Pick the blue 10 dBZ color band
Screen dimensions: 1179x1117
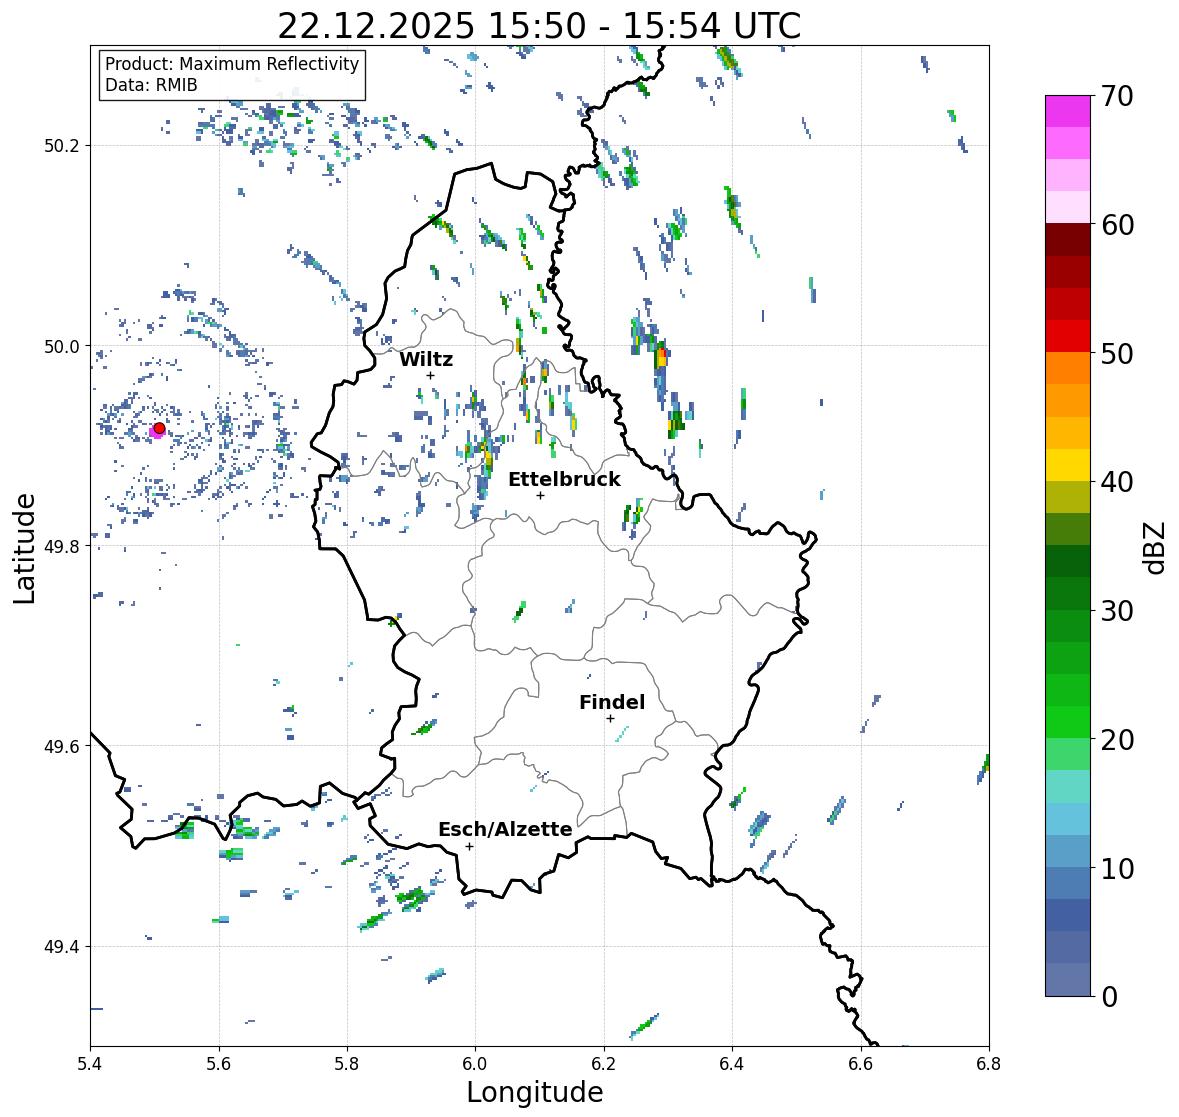pyautogui.click(x=1068, y=851)
